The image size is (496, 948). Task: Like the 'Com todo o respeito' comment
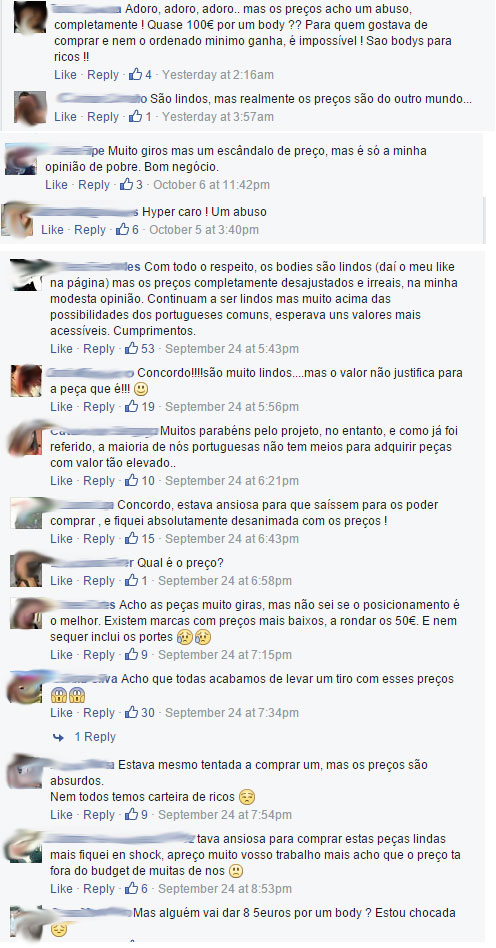click(x=61, y=348)
